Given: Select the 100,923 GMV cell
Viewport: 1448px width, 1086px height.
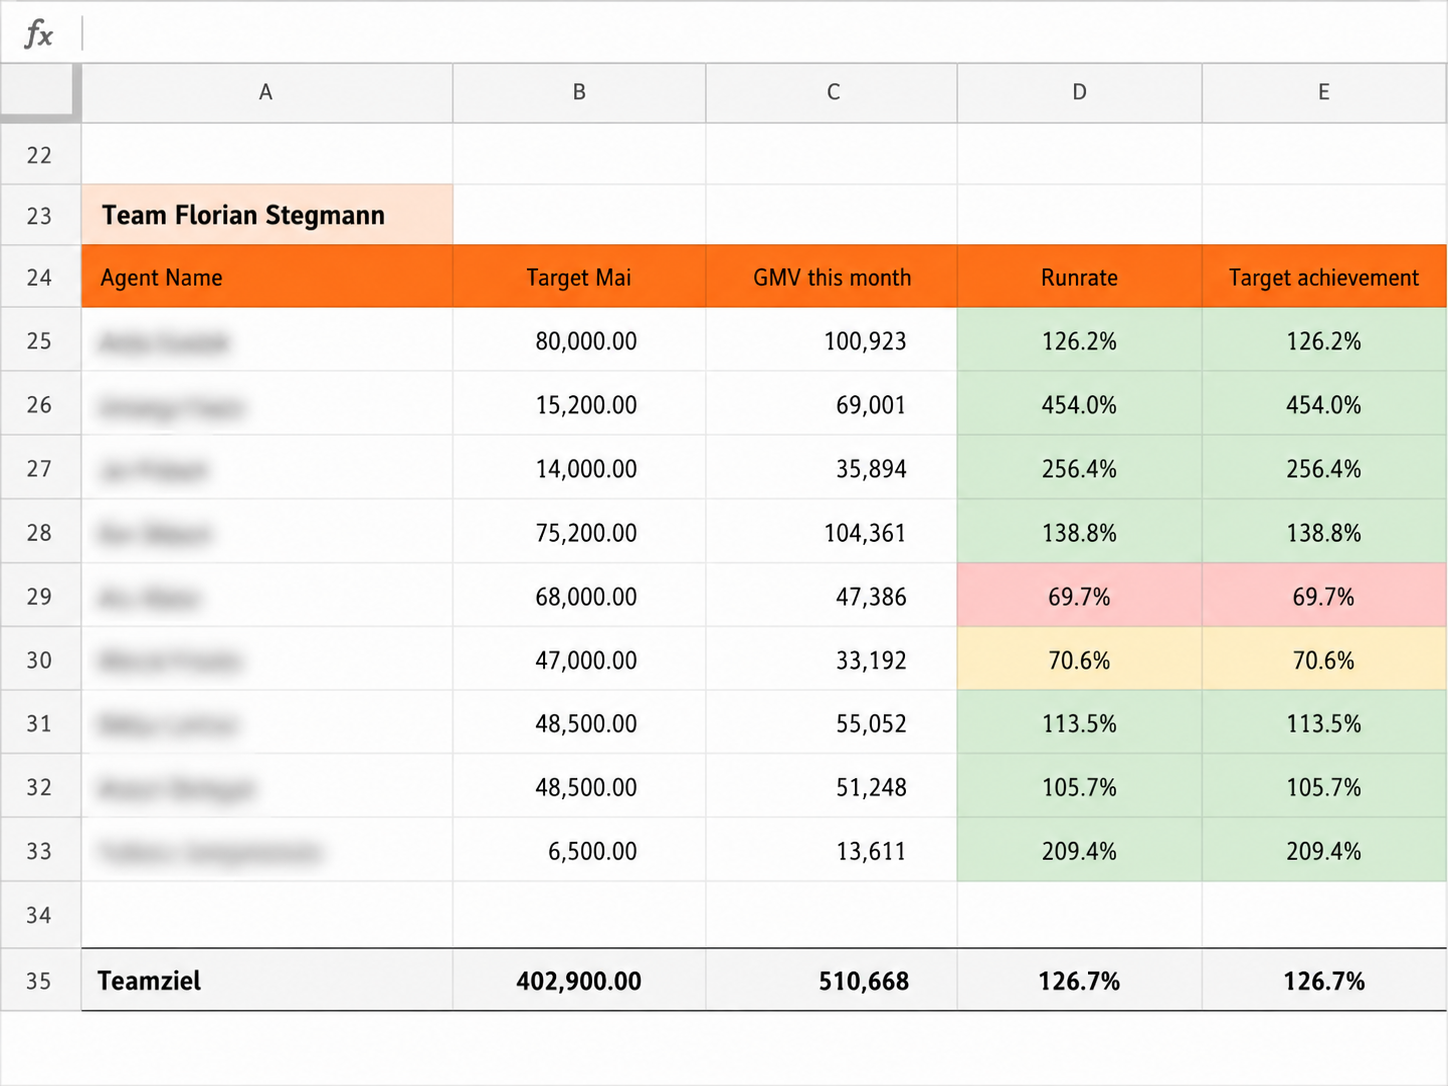Looking at the screenshot, I should click(x=831, y=341).
